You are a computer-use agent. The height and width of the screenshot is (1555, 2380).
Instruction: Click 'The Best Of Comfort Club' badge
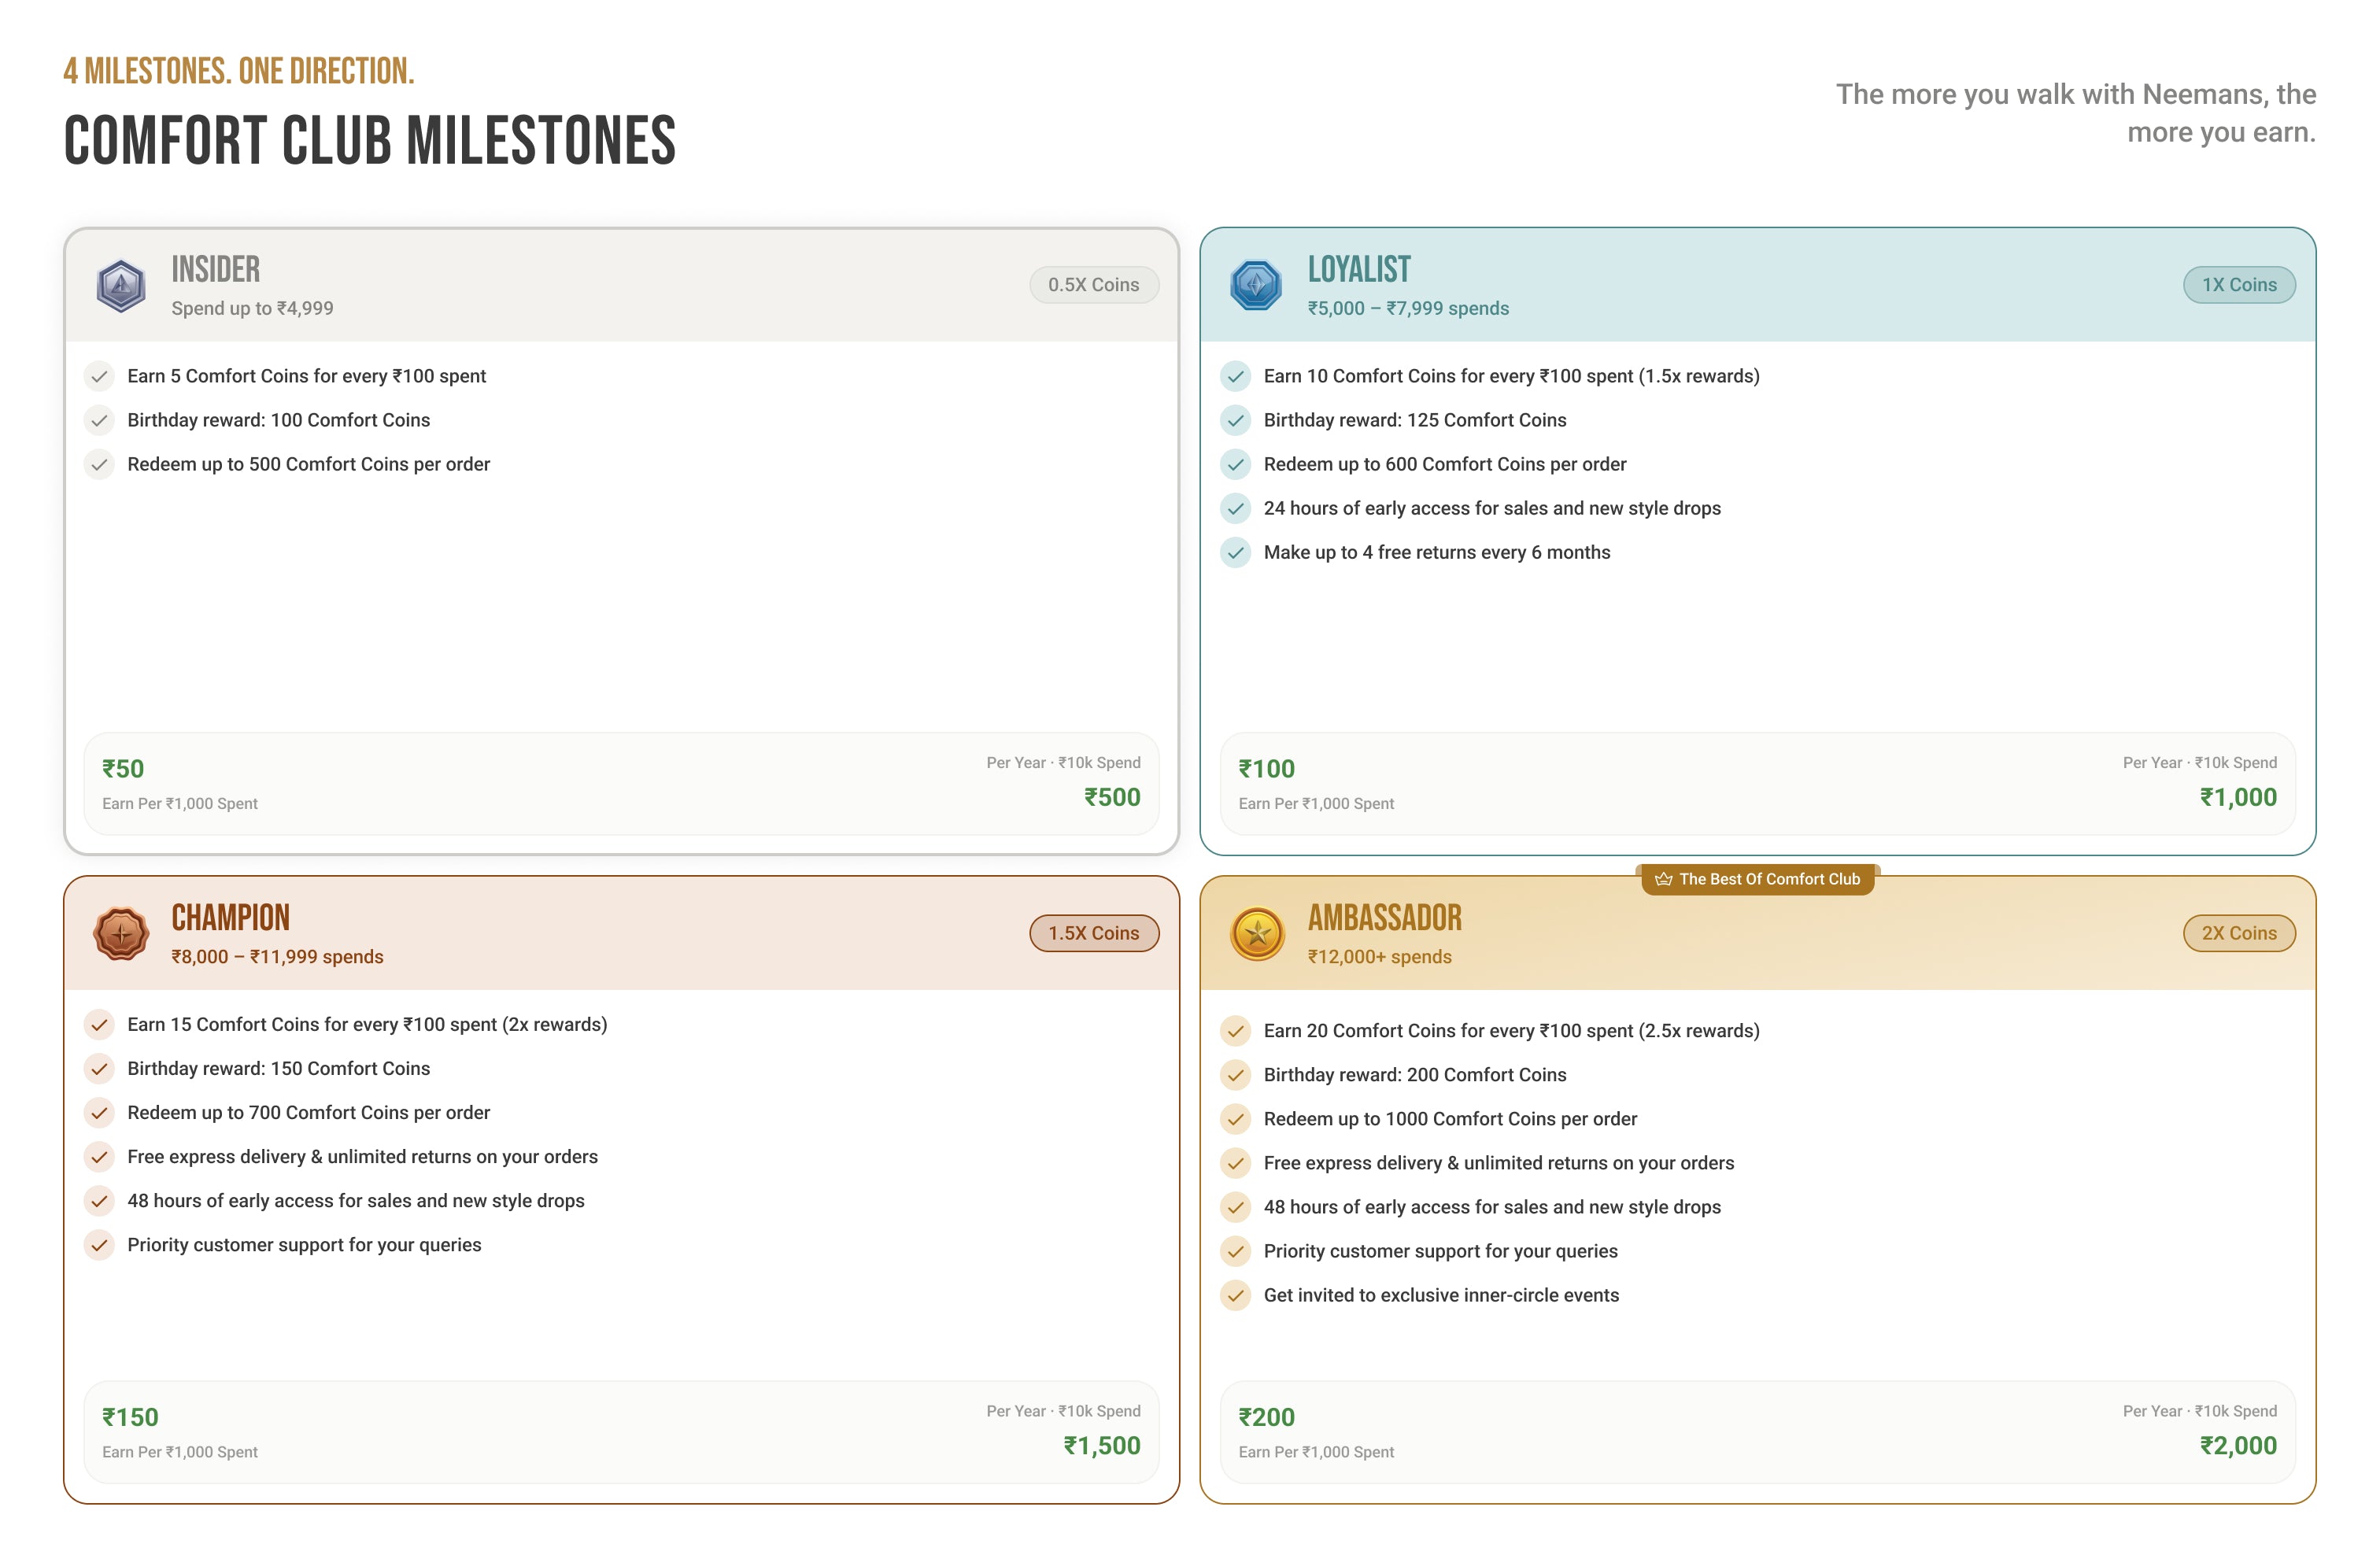[1757, 879]
